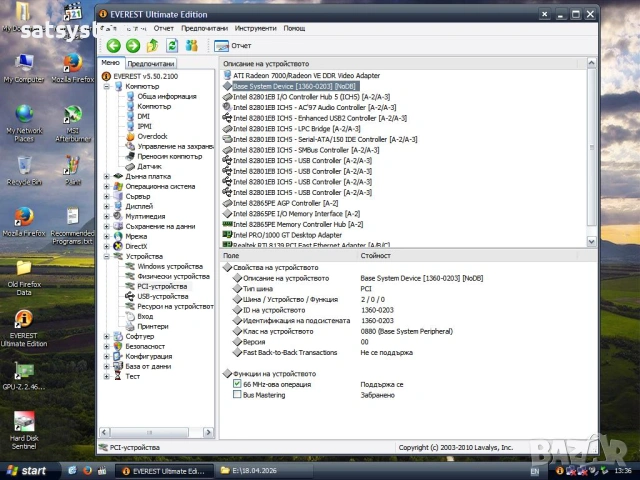Select EVEREST v5.50.2100 root node
This screenshot has width=640, height=480.
click(x=146, y=76)
